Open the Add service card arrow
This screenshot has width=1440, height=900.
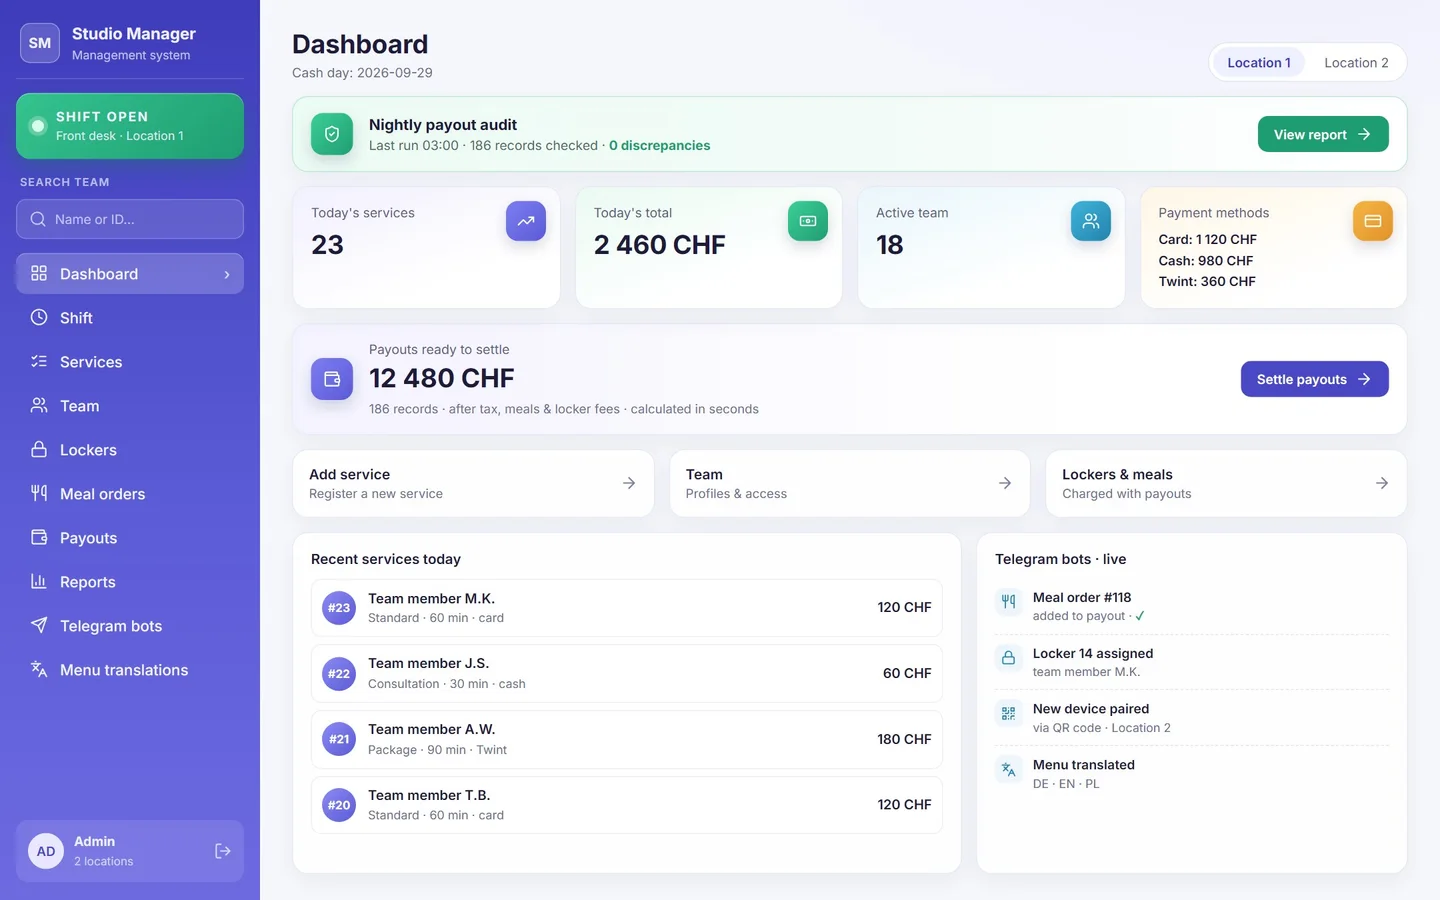click(629, 483)
